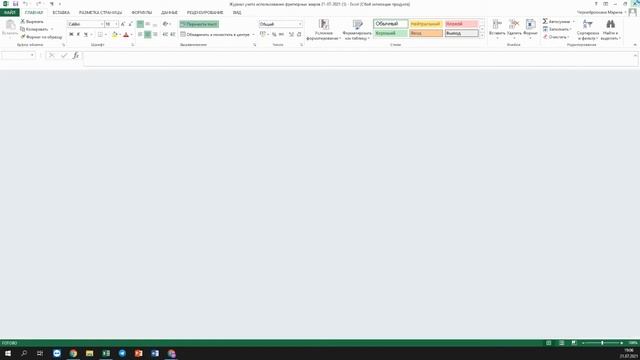This screenshot has height=360, width=640.
Task: Toggle align text left
Action: tap(140, 35)
